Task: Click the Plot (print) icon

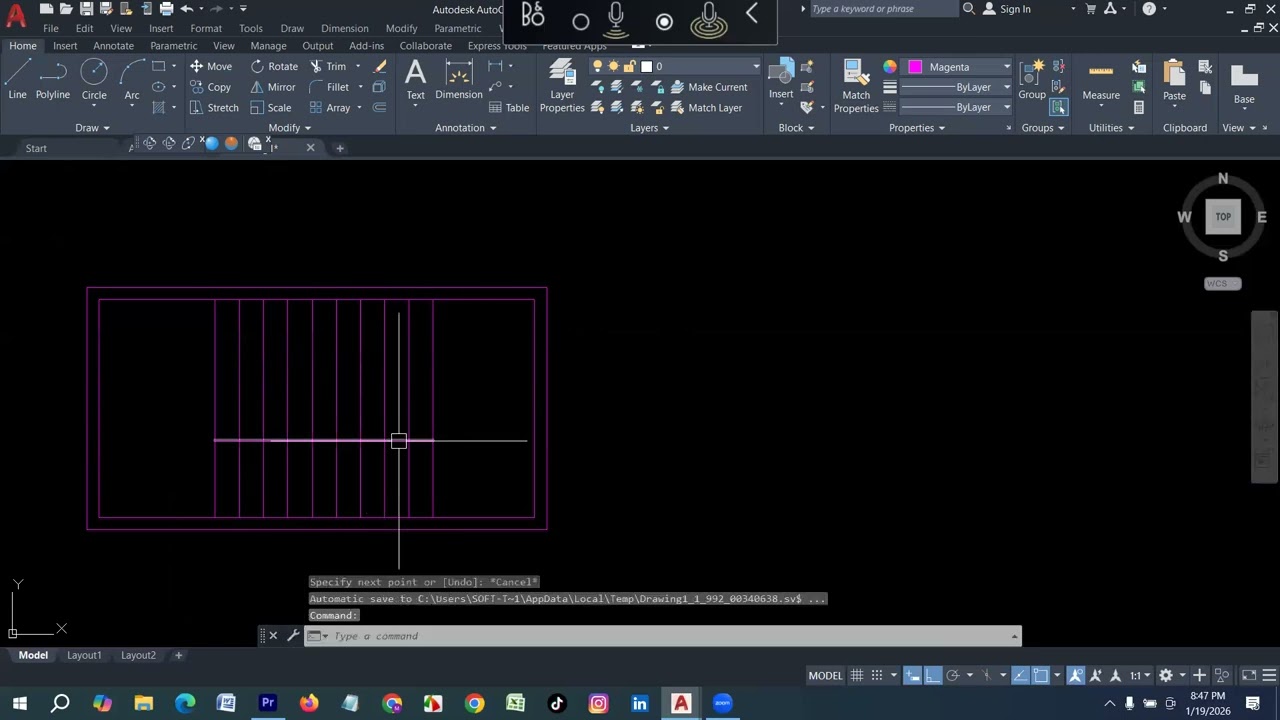Action: coord(166,9)
